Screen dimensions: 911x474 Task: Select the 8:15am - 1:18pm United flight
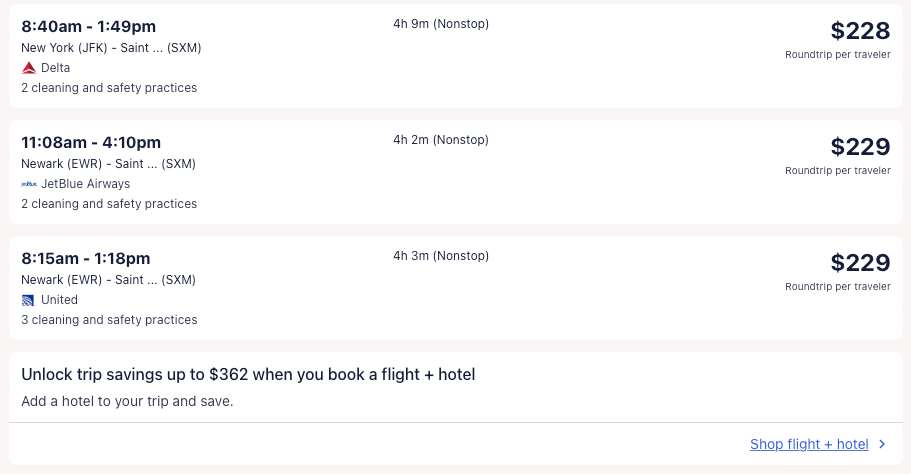coord(86,258)
